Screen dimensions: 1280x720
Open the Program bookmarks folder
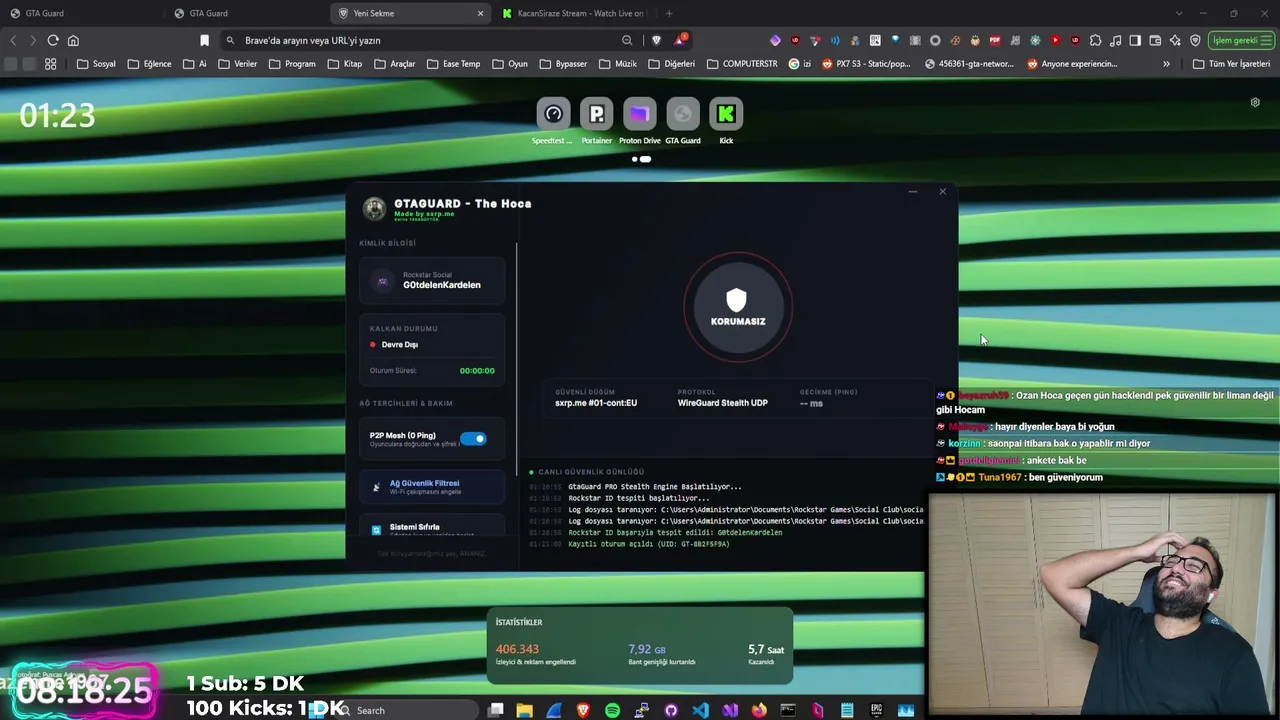point(292,64)
